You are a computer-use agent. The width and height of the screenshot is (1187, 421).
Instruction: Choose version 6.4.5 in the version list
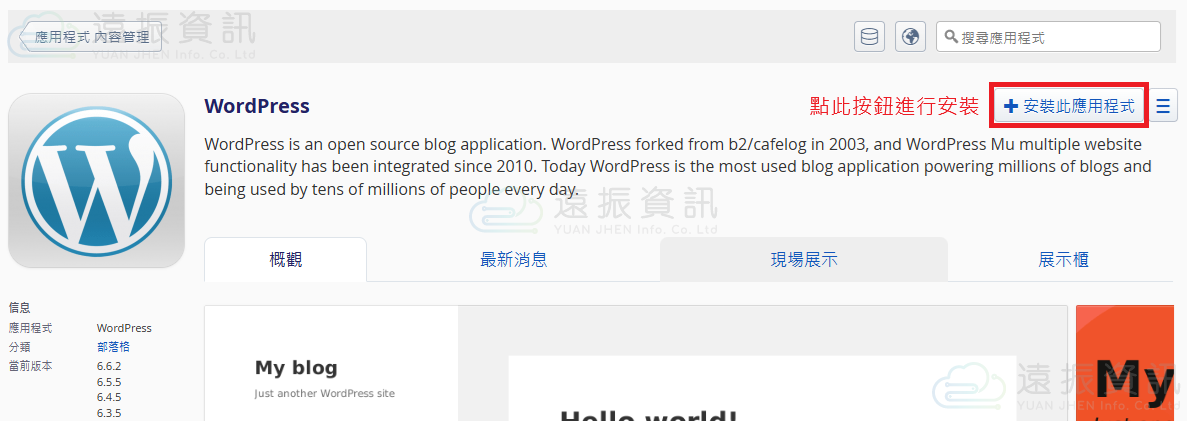click(x=109, y=397)
